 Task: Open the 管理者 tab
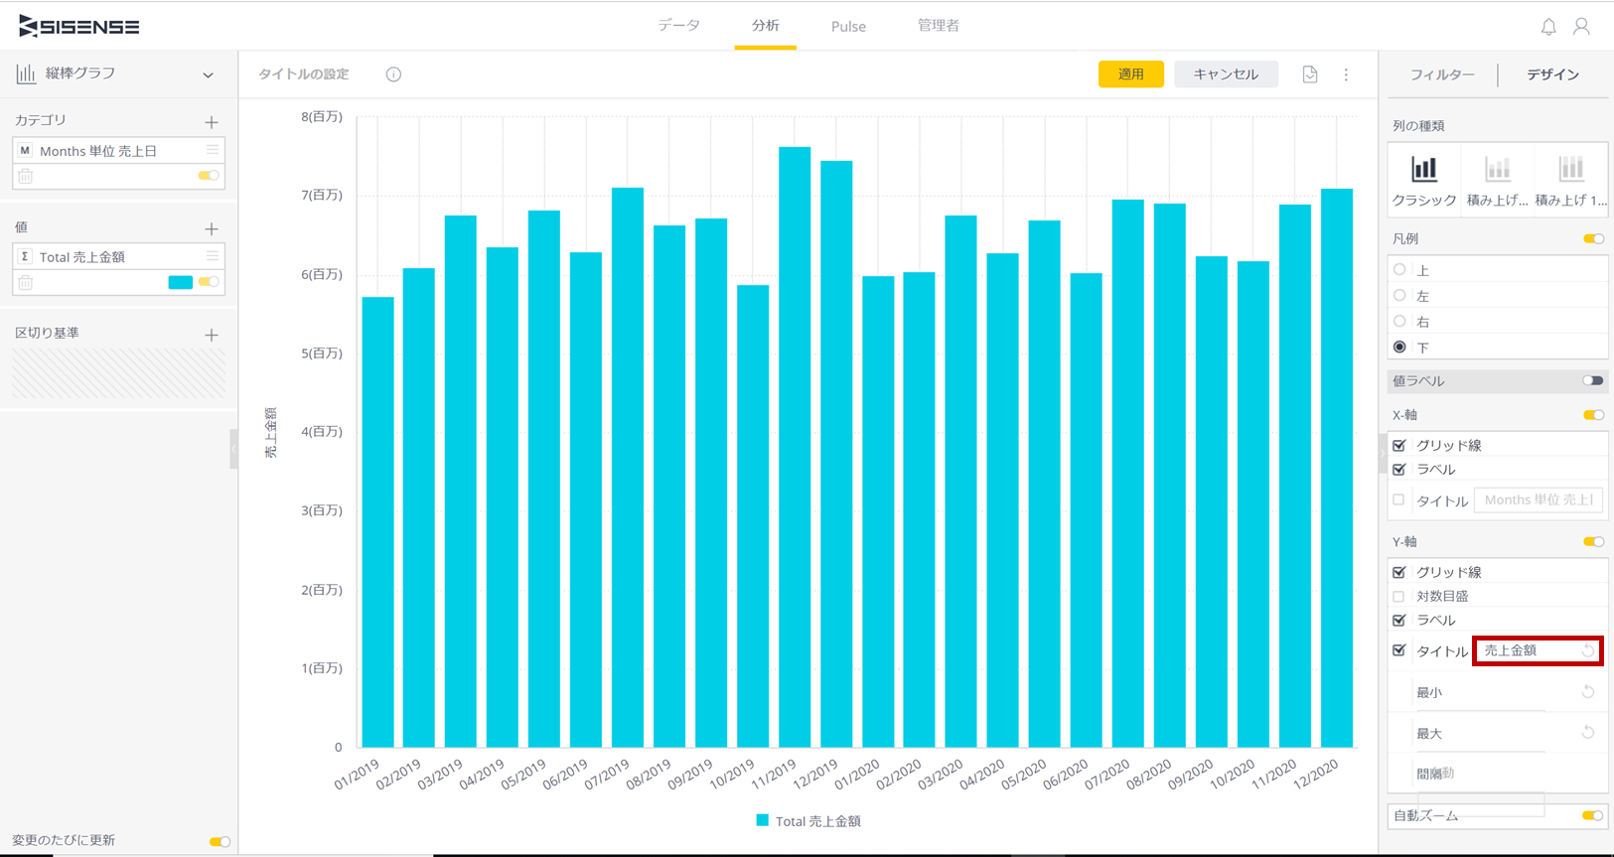pyautogui.click(x=938, y=26)
